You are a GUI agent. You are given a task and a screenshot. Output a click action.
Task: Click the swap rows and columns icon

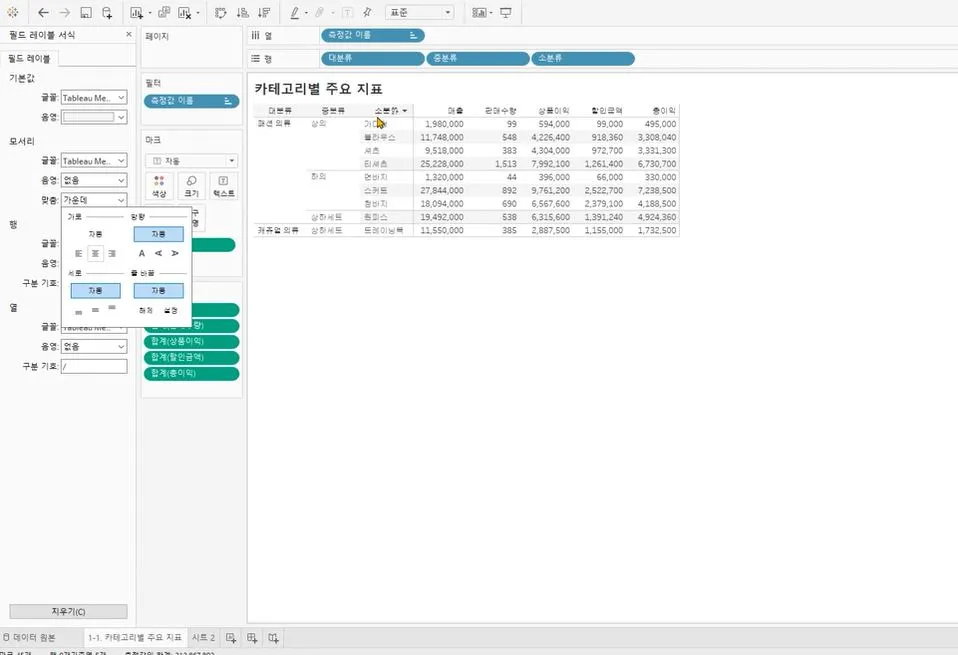(x=221, y=12)
